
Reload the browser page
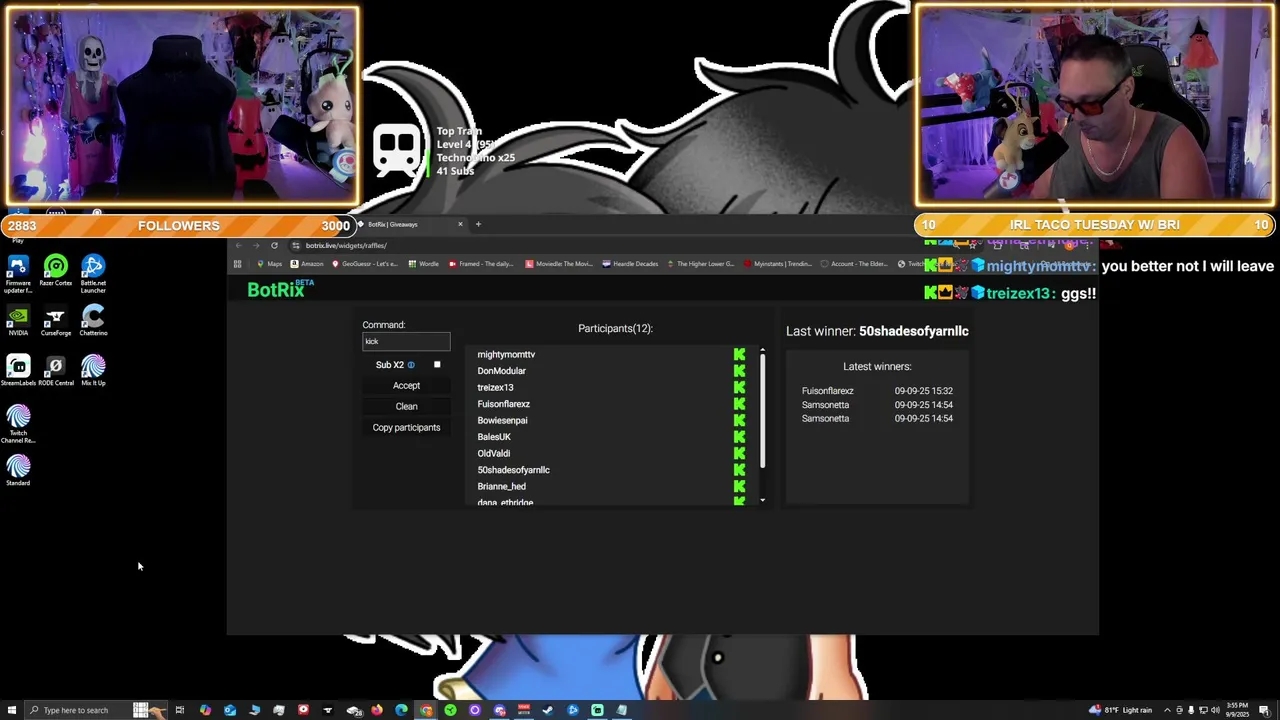tap(274, 245)
